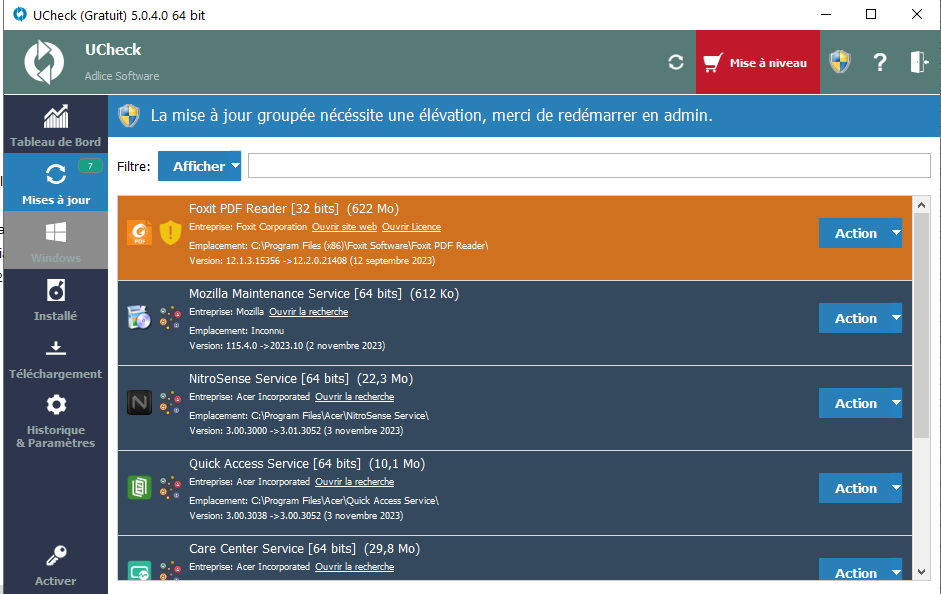
Task: Click the Quick Access Service app icon
Action: 139,487
